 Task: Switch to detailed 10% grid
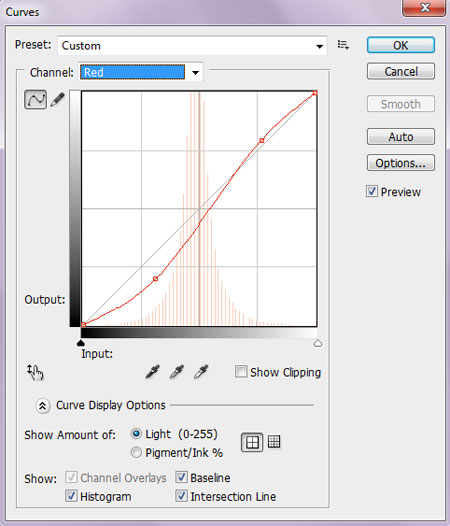tap(274, 442)
